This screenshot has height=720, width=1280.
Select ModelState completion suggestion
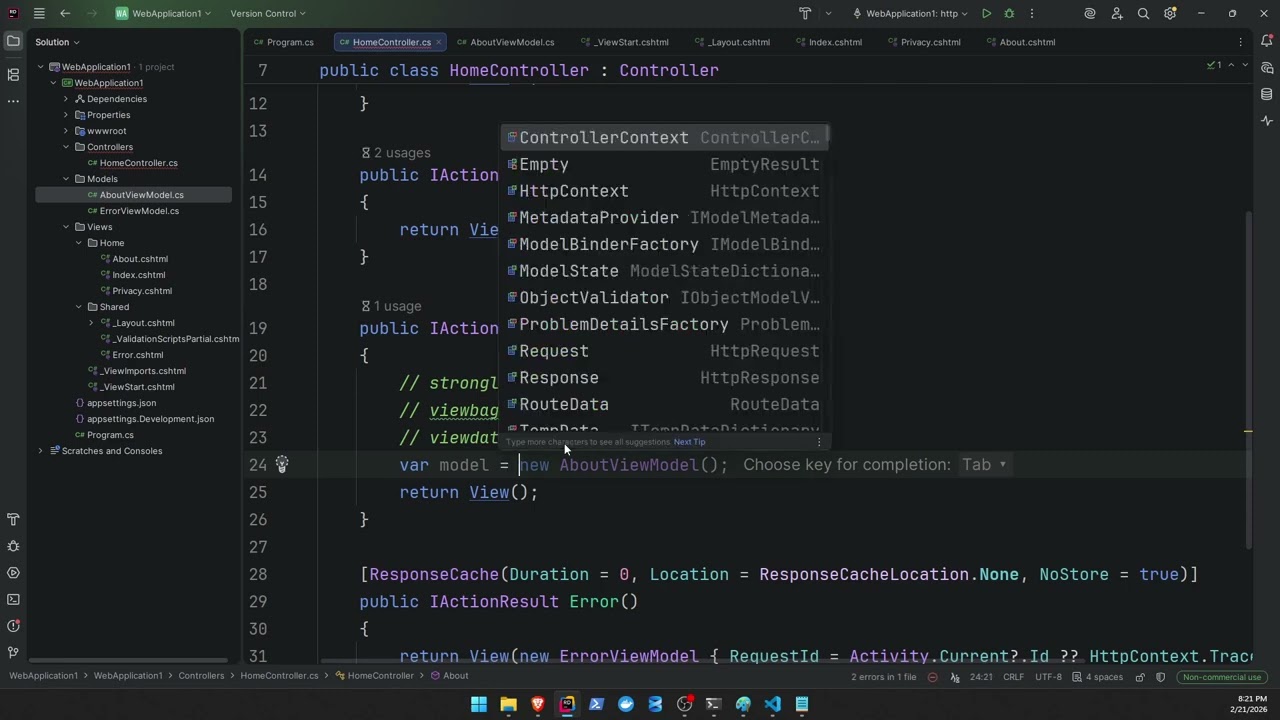(664, 271)
